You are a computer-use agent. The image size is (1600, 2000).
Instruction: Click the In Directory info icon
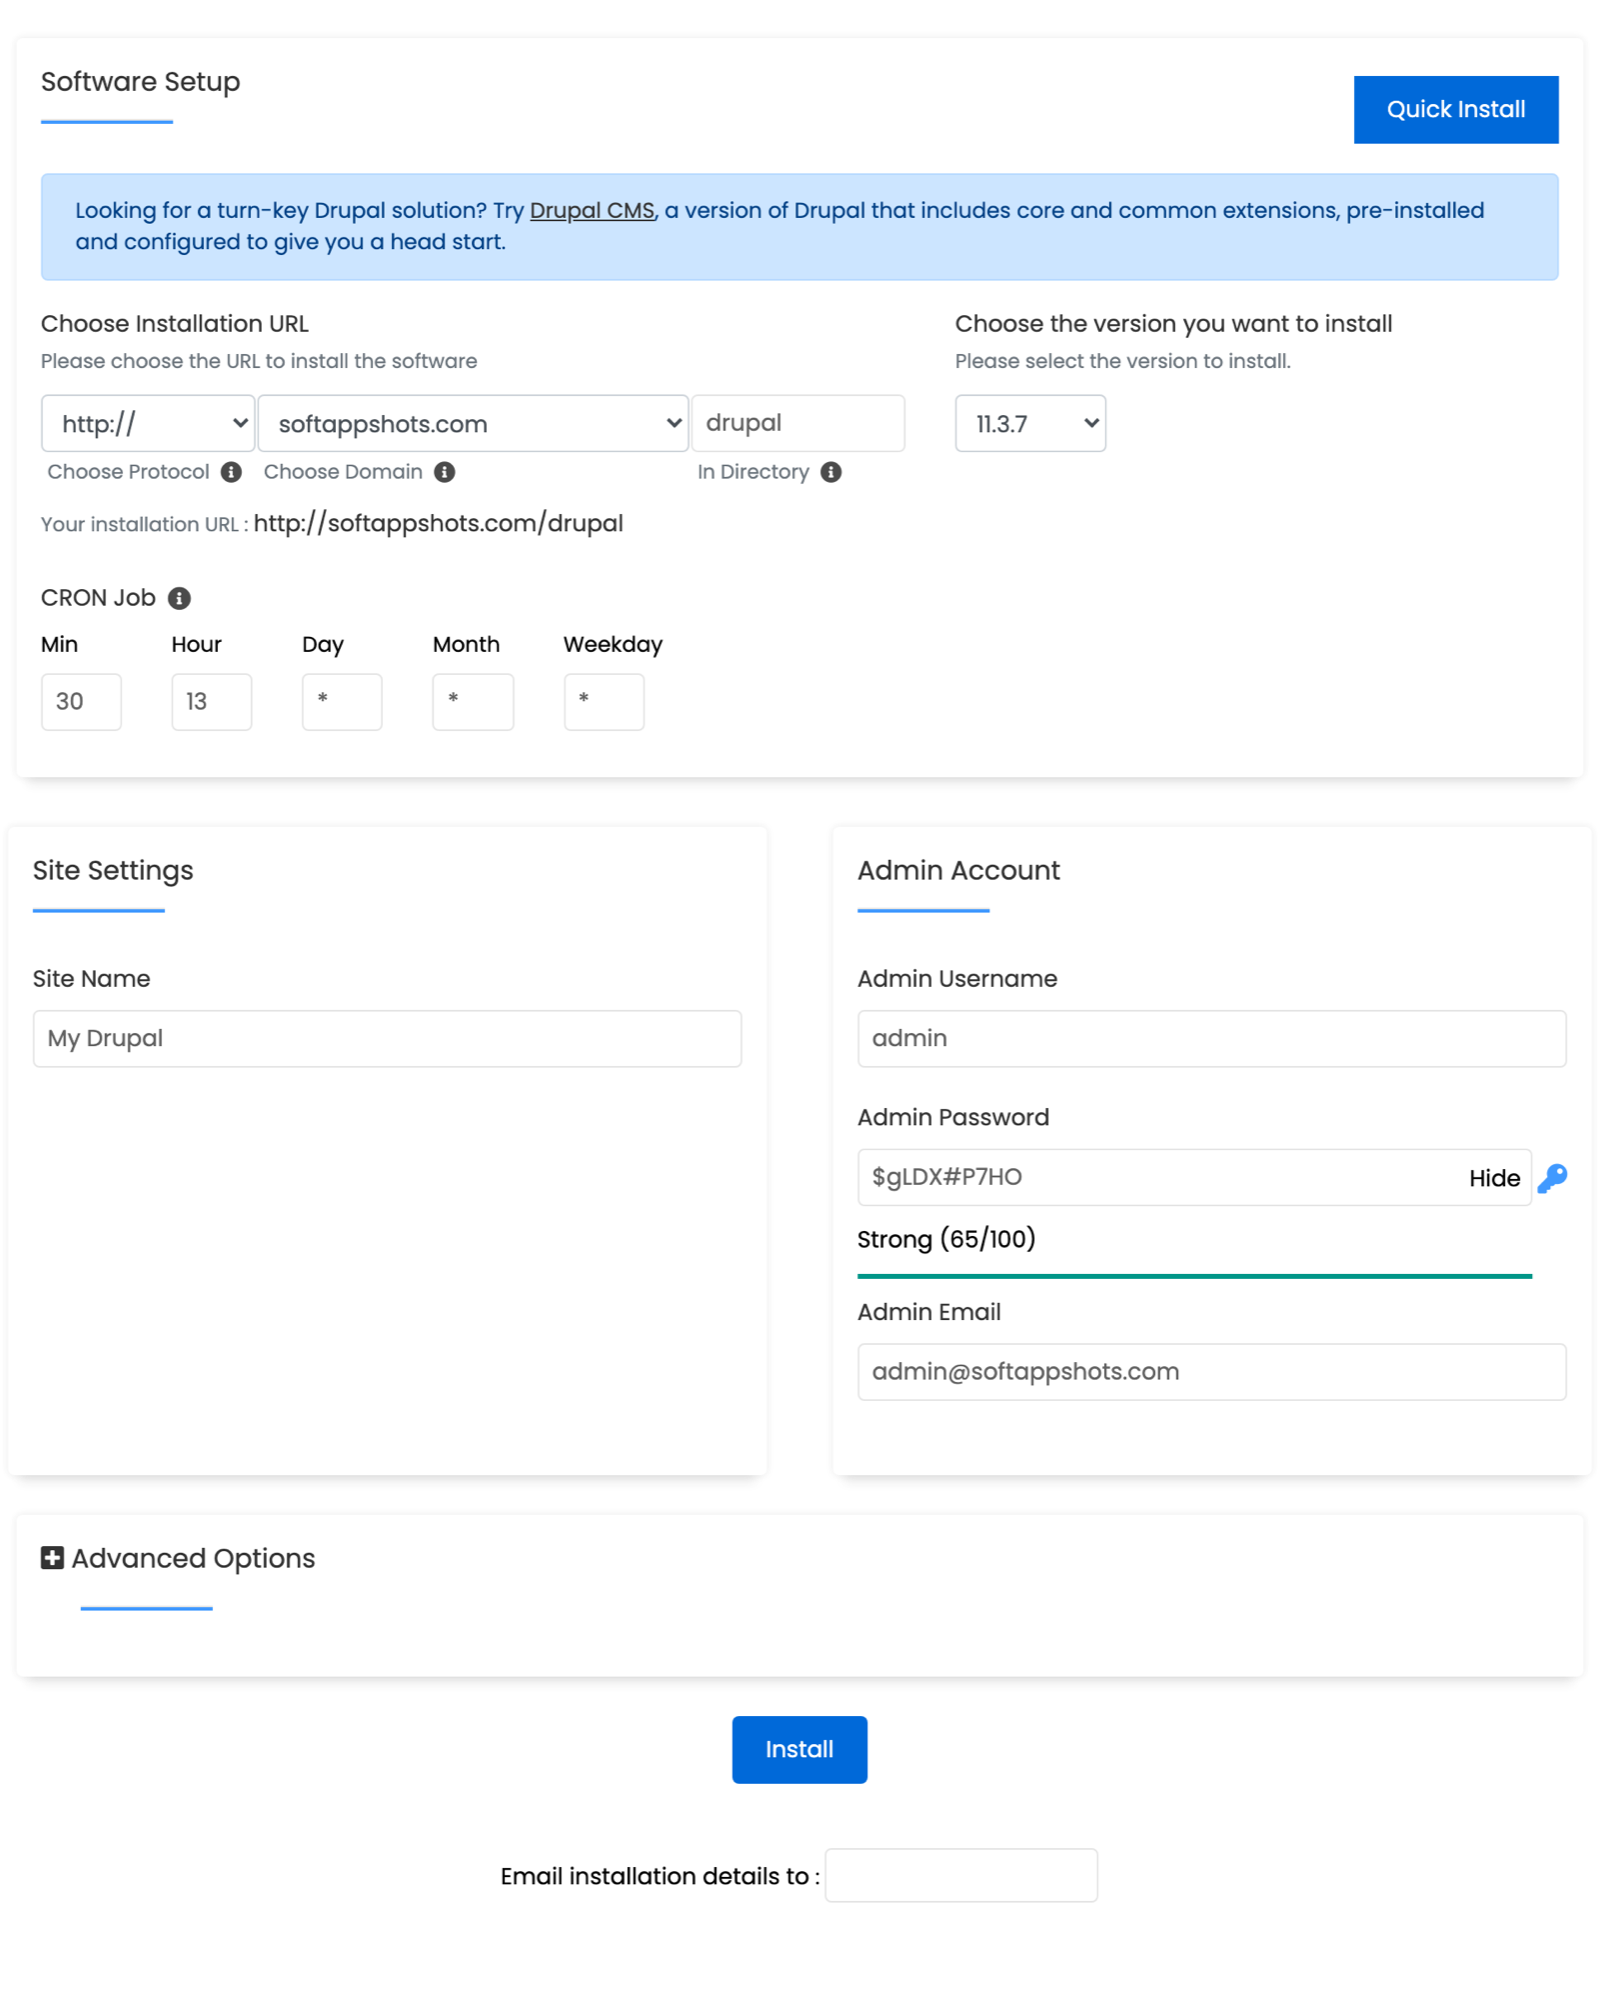pos(833,471)
